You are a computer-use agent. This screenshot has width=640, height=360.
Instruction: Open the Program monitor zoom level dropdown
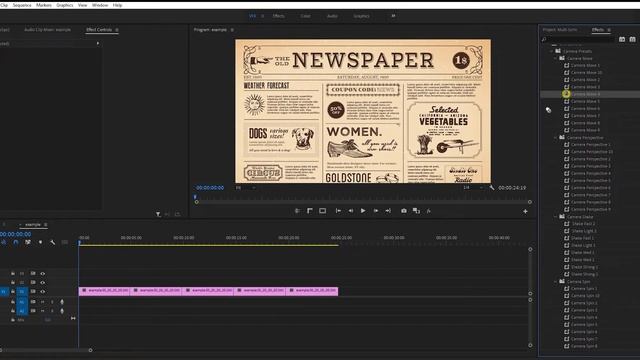click(245, 188)
